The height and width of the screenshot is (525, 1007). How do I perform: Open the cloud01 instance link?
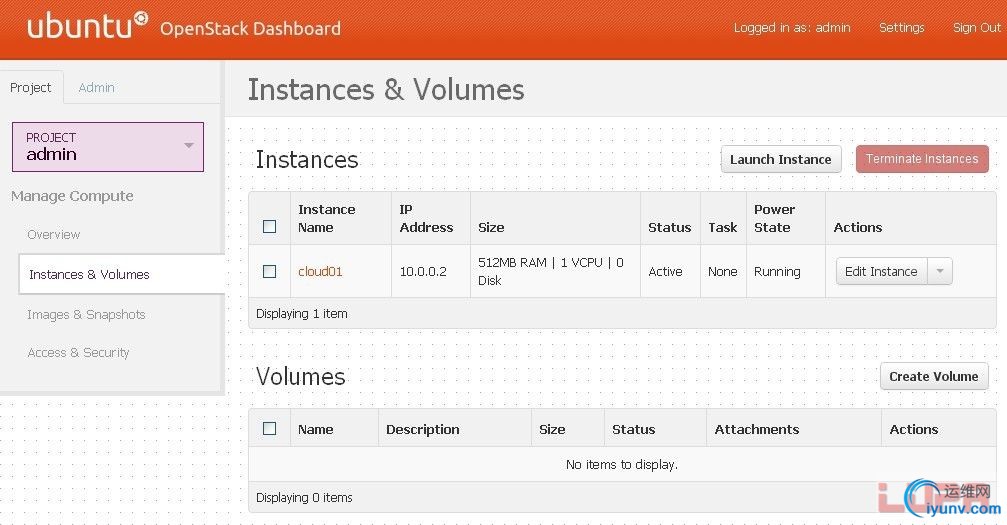click(320, 272)
